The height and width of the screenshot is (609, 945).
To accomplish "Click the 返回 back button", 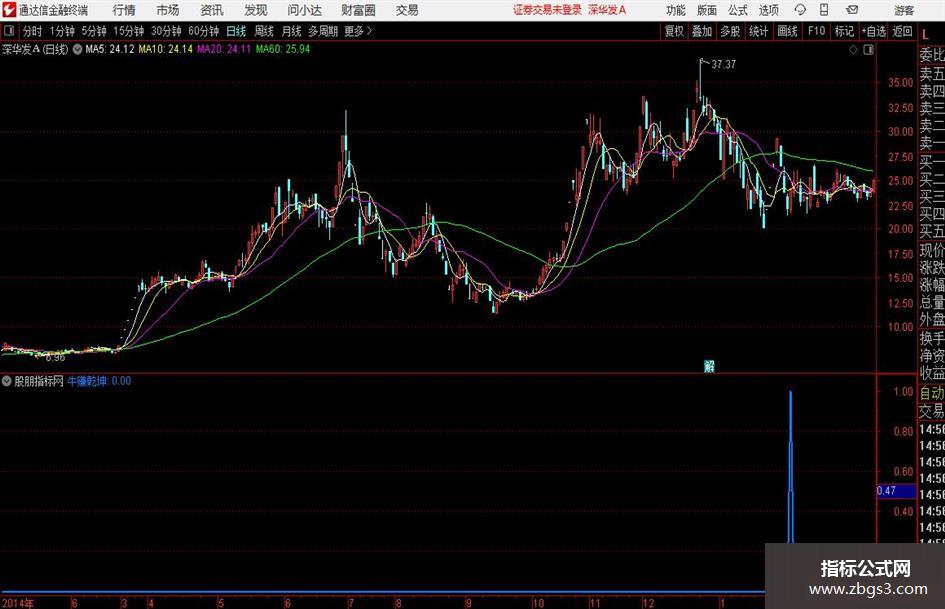I will click(902, 31).
